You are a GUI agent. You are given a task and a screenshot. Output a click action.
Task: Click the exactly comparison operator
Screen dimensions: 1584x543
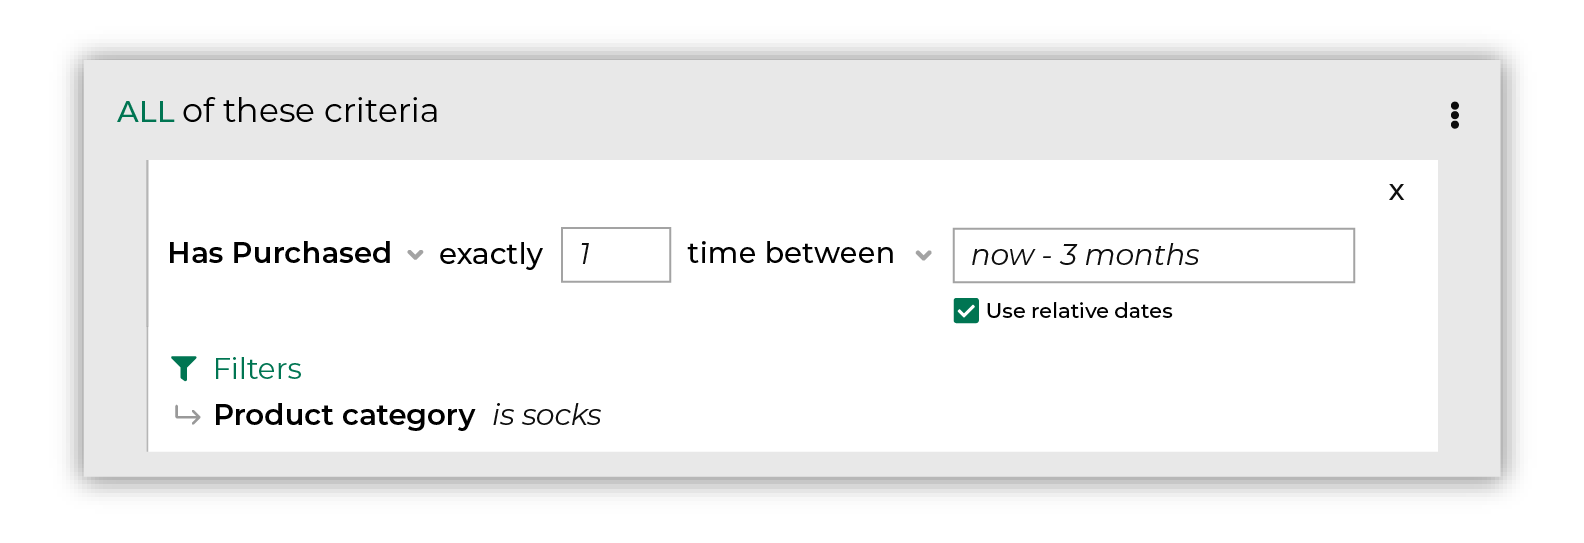[x=490, y=254]
